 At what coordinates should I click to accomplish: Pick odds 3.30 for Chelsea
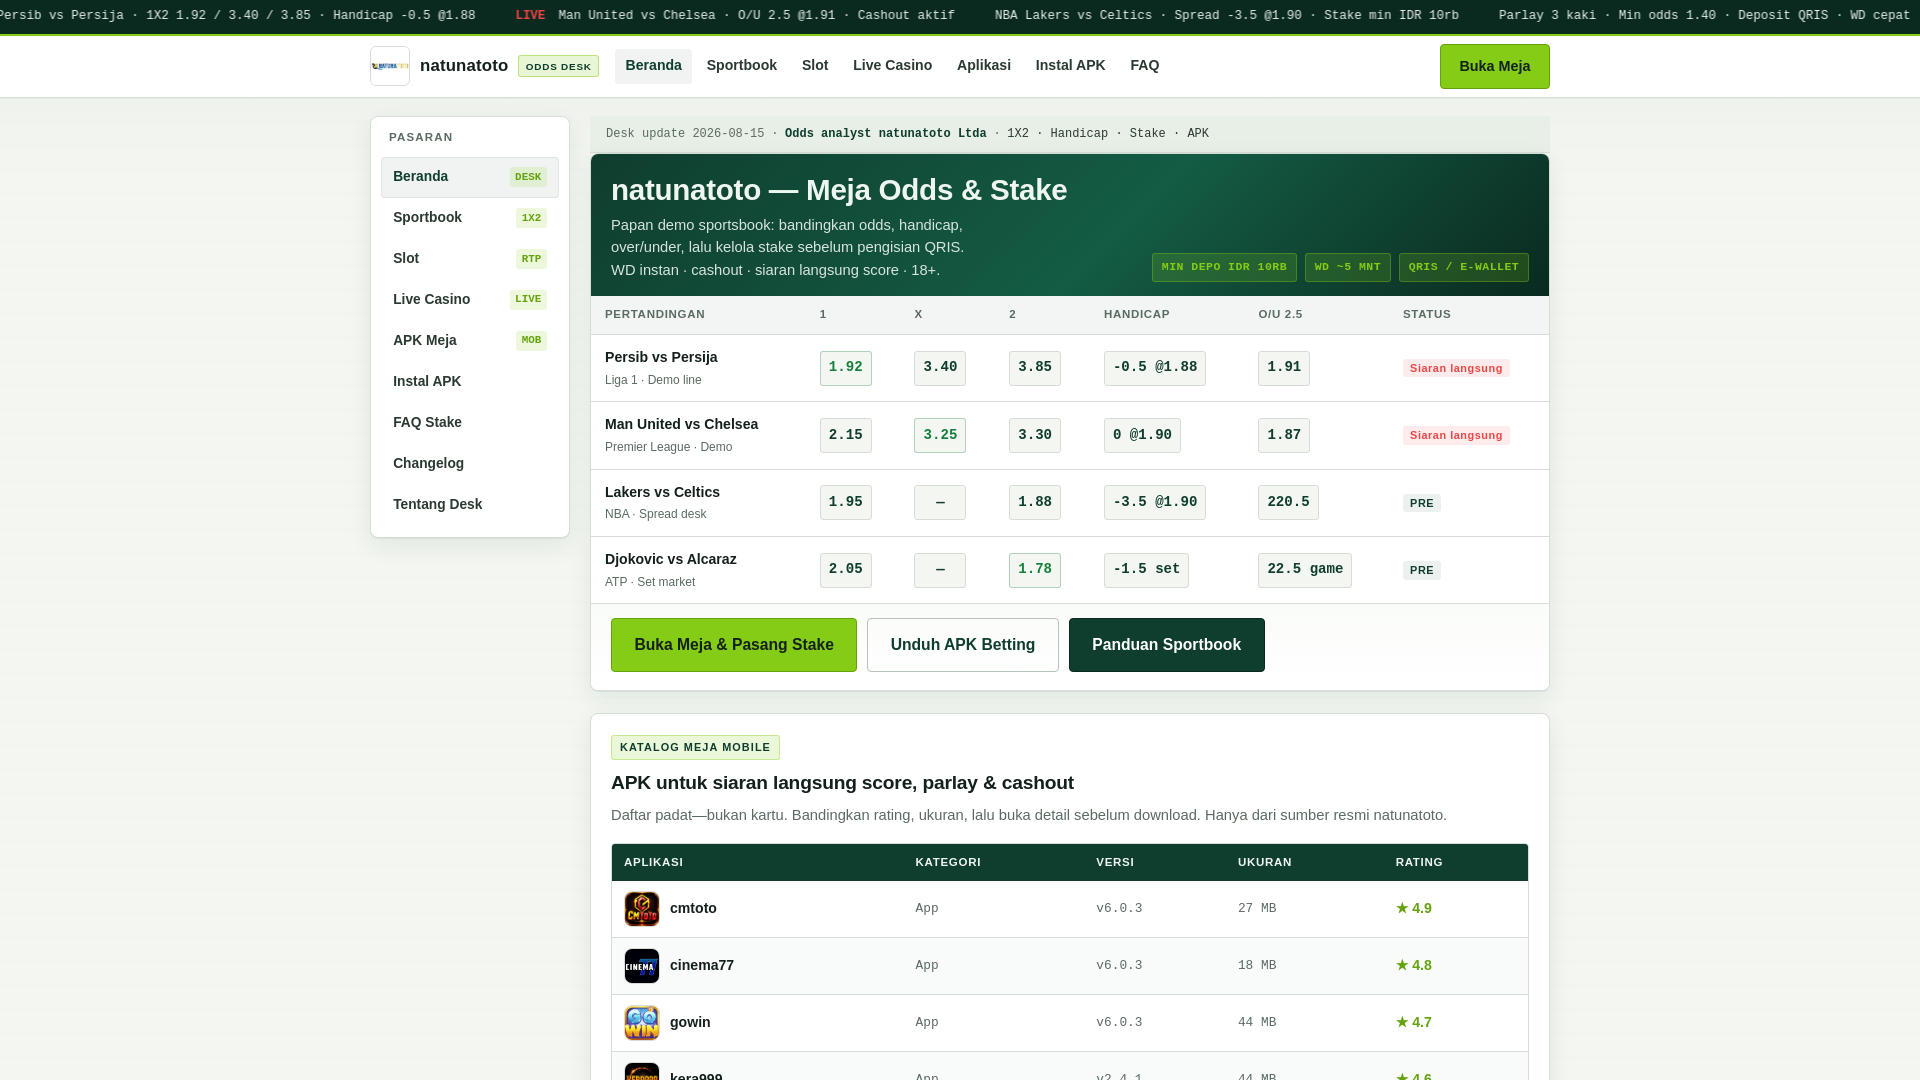click(x=1035, y=436)
